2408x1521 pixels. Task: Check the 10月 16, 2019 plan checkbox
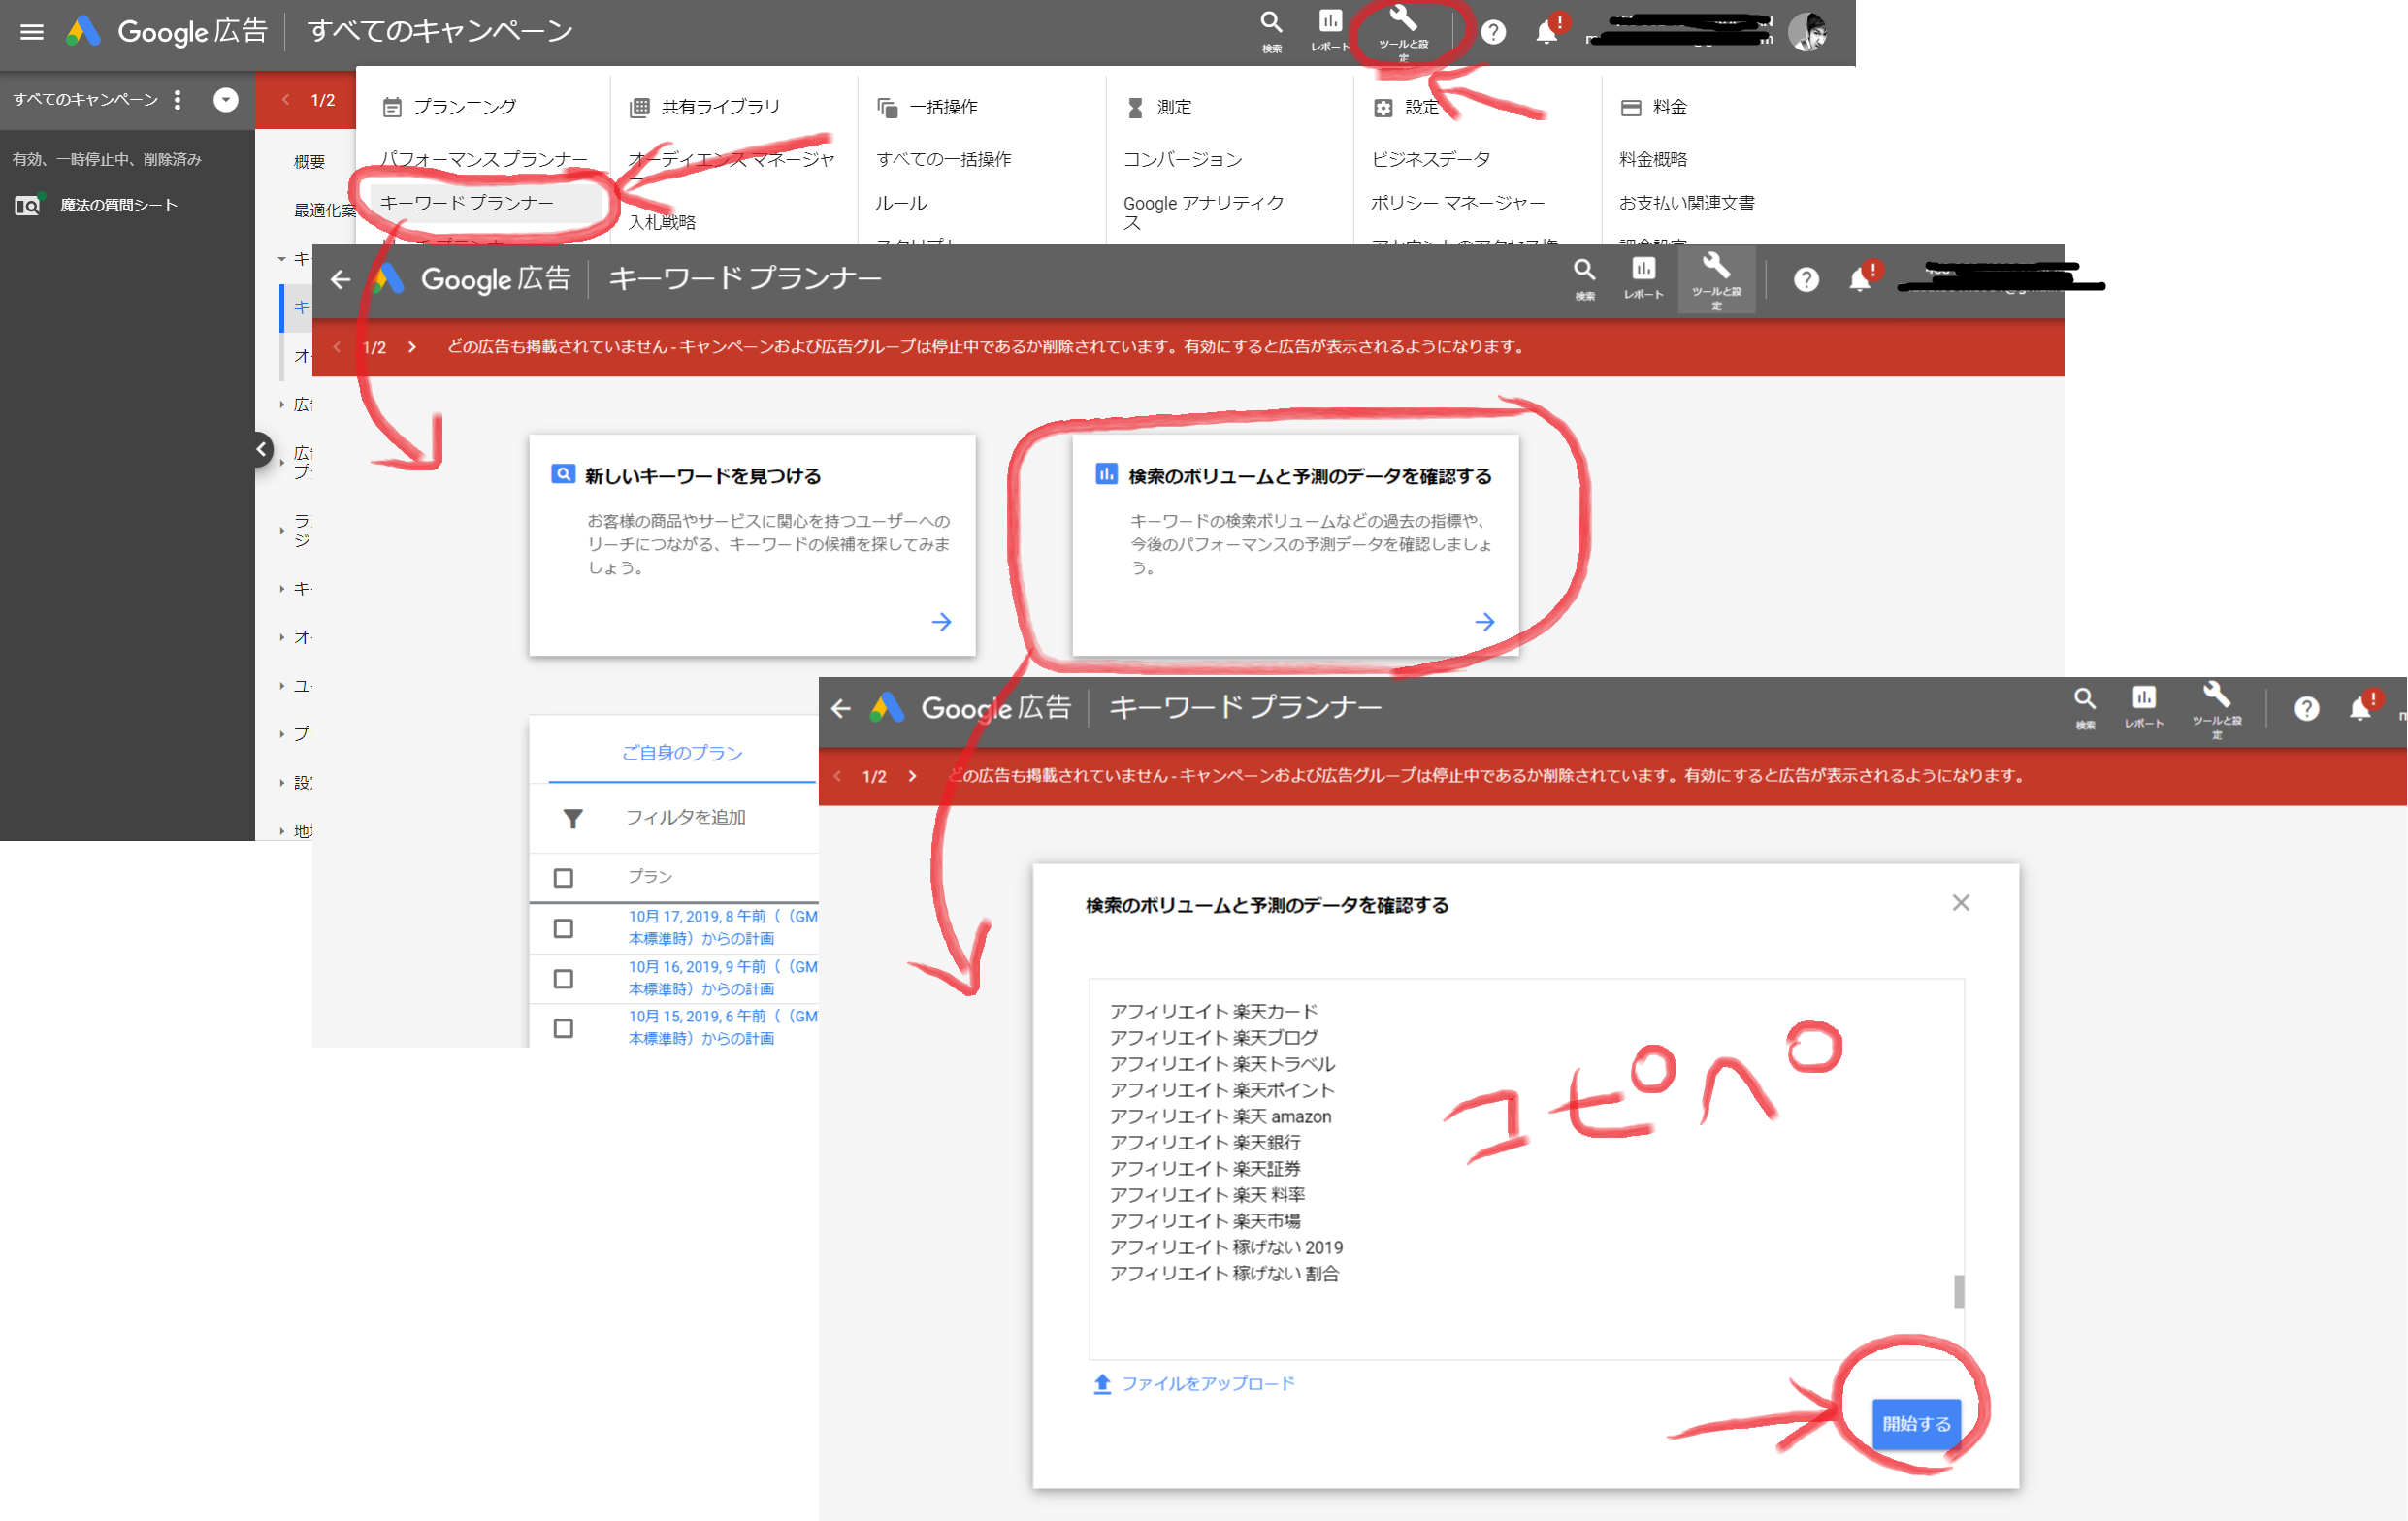tap(564, 979)
